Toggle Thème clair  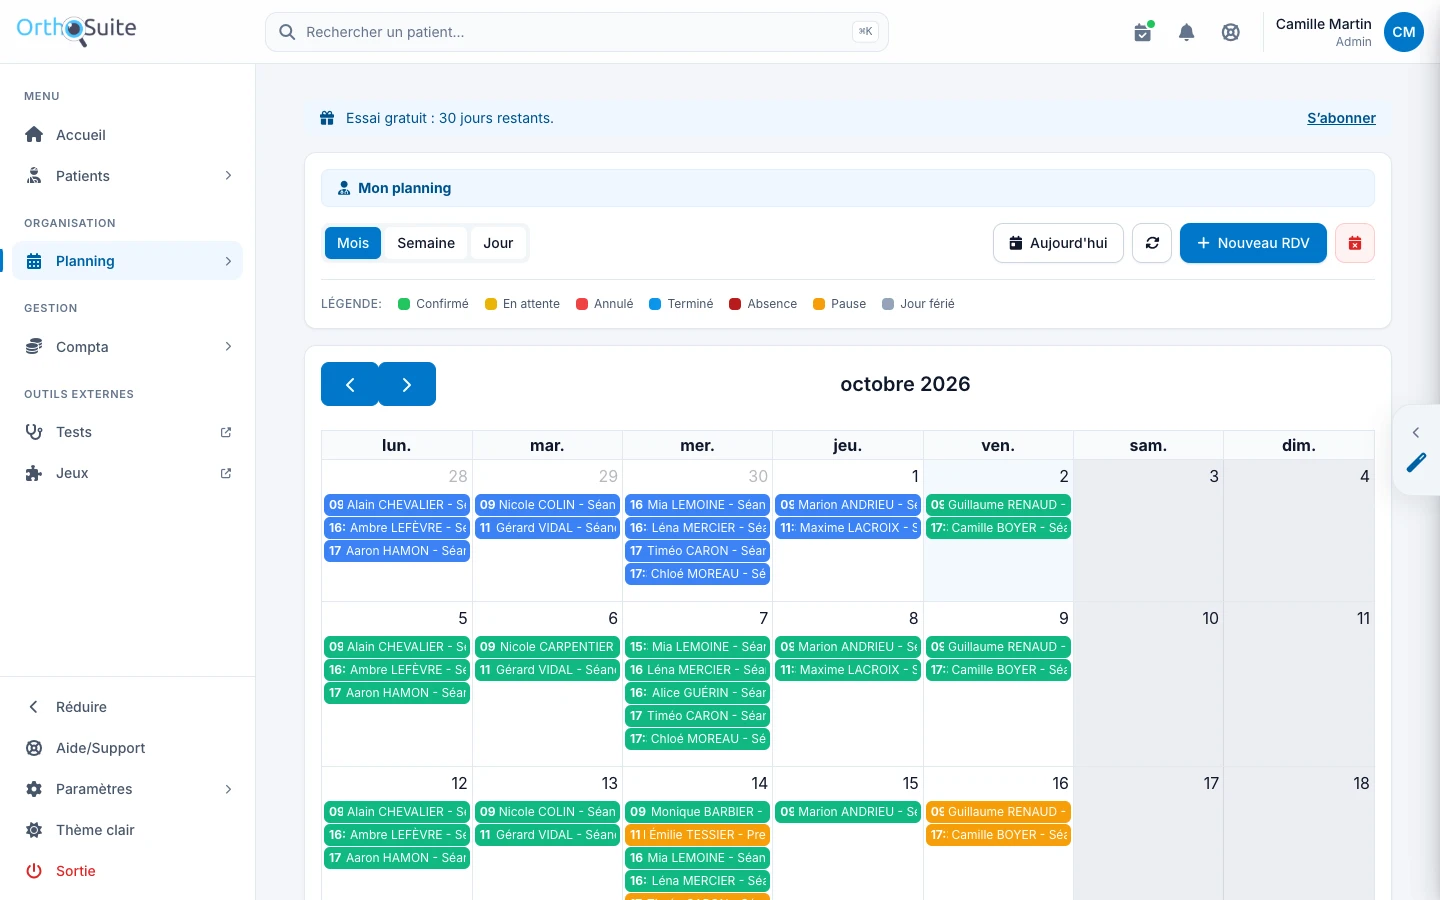tap(128, 830)
